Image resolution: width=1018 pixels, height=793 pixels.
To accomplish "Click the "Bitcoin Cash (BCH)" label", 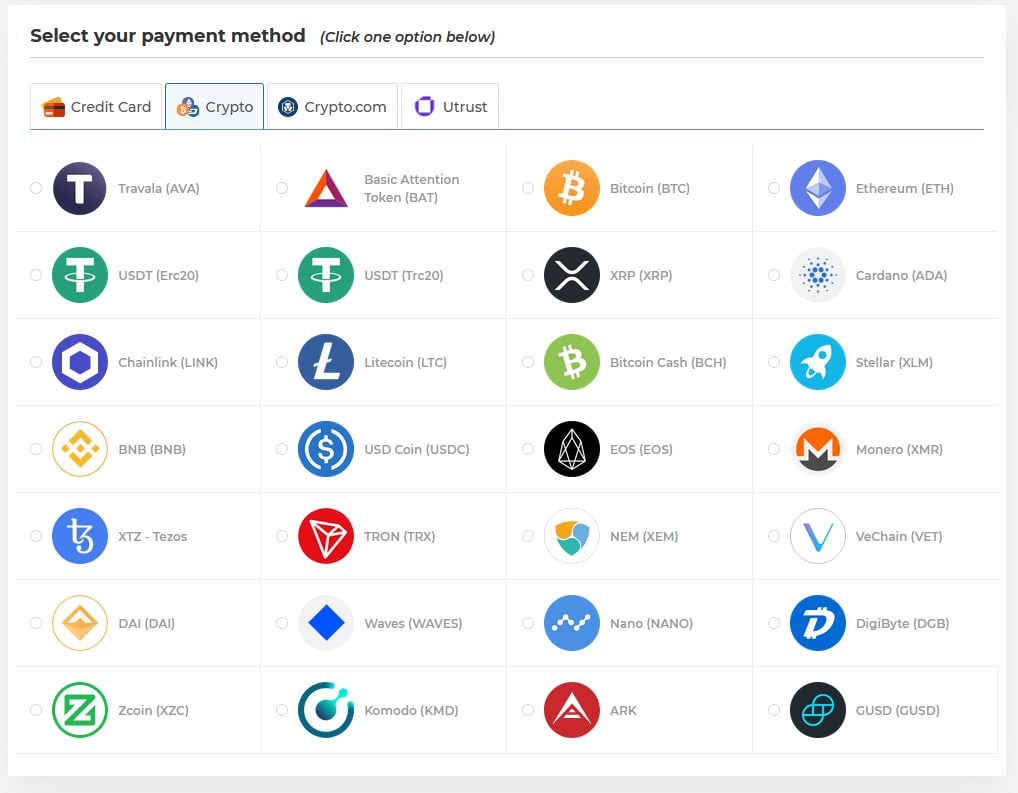I will (x=668, y=362).
